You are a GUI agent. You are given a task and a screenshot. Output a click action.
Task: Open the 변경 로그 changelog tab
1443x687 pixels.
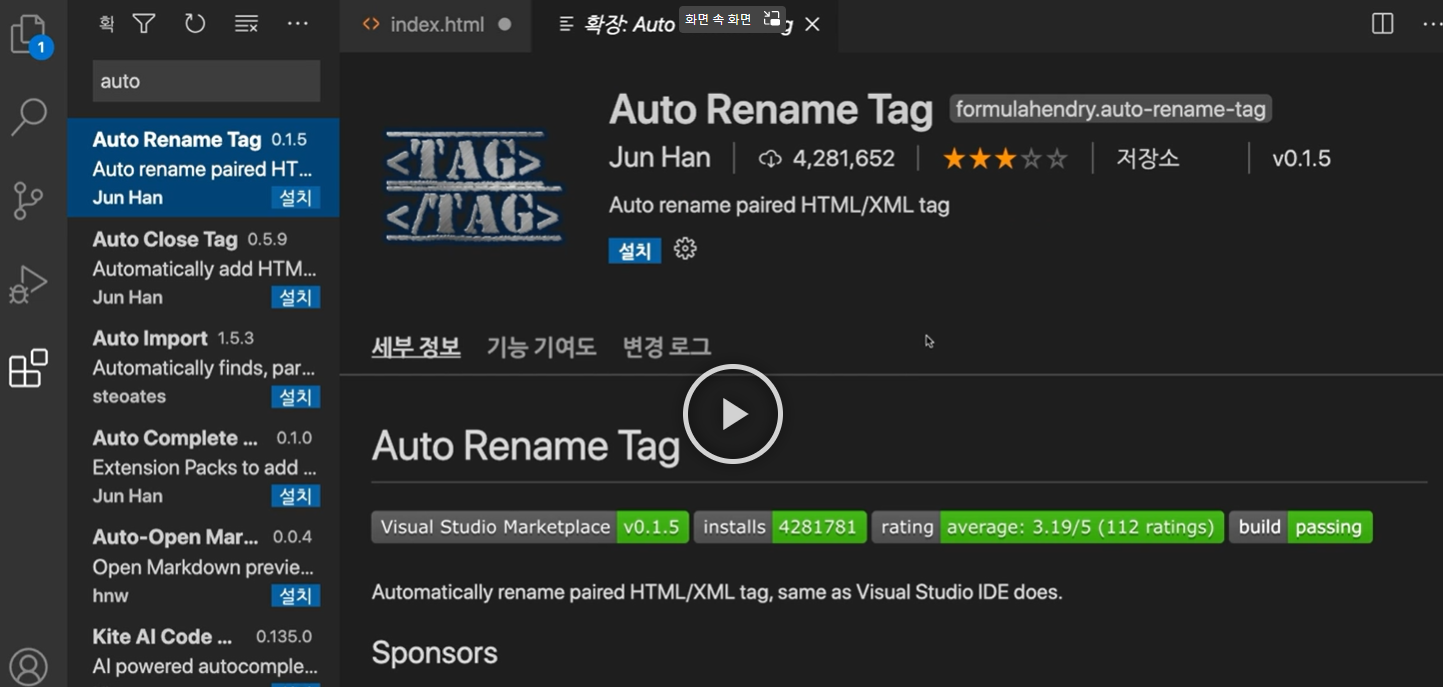667,347
